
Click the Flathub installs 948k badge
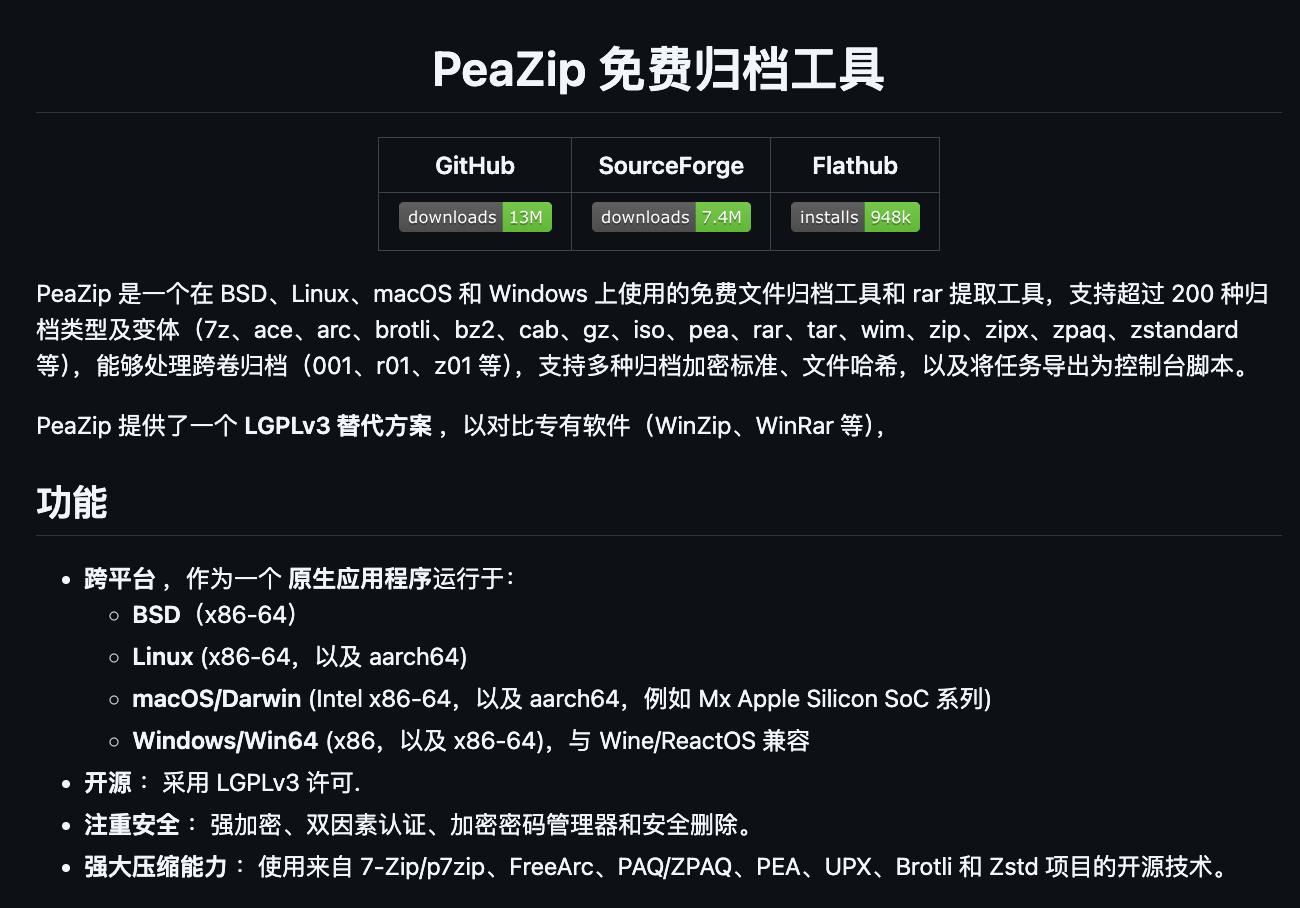855,217
